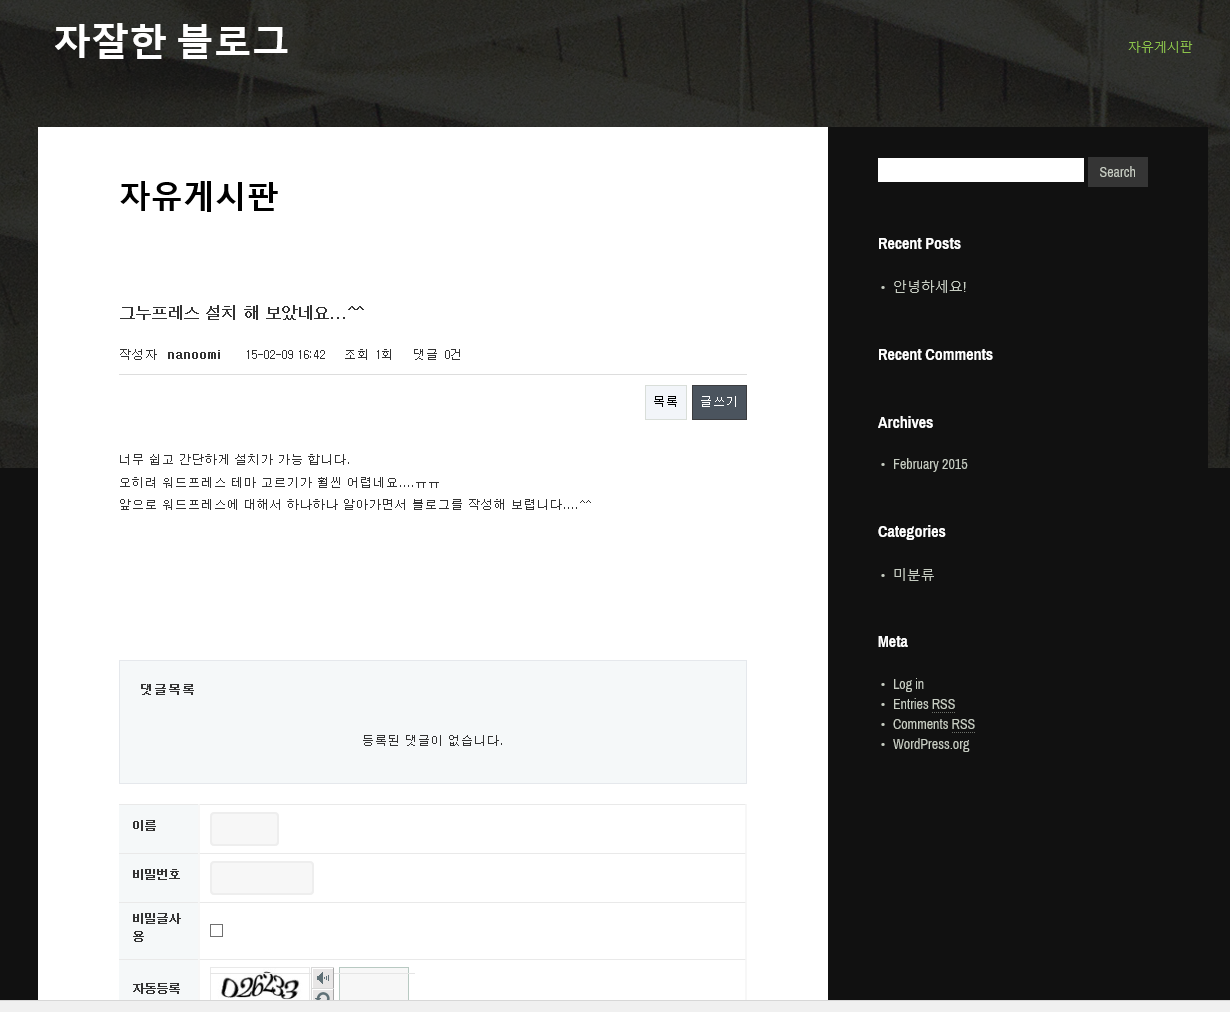The height and width of the screenshot is (1012, 1230).
Task: Play the captcha audio speaker icon
Action: point(322,978)
